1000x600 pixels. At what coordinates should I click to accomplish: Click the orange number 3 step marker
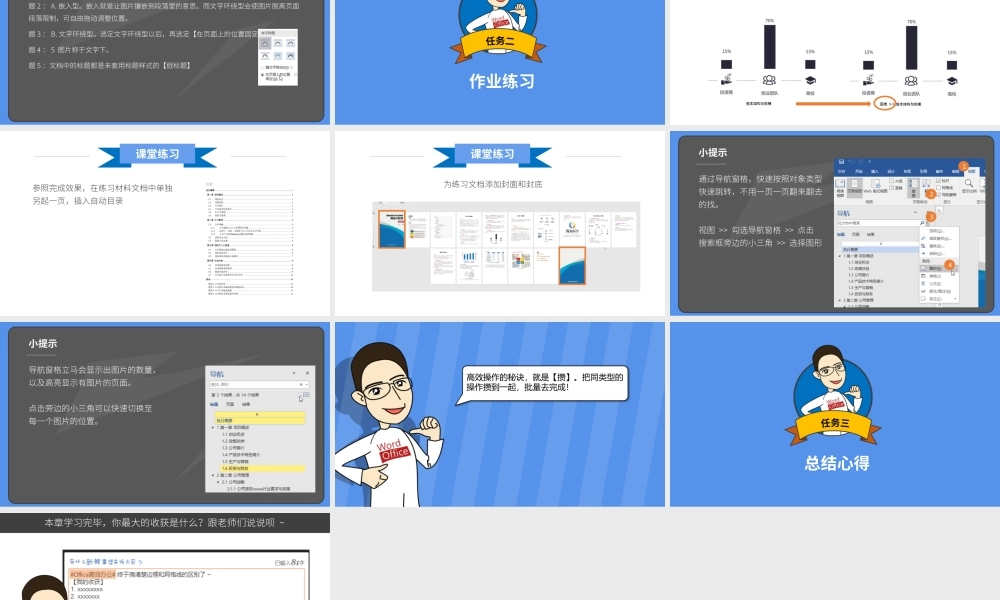click(930, 216)
